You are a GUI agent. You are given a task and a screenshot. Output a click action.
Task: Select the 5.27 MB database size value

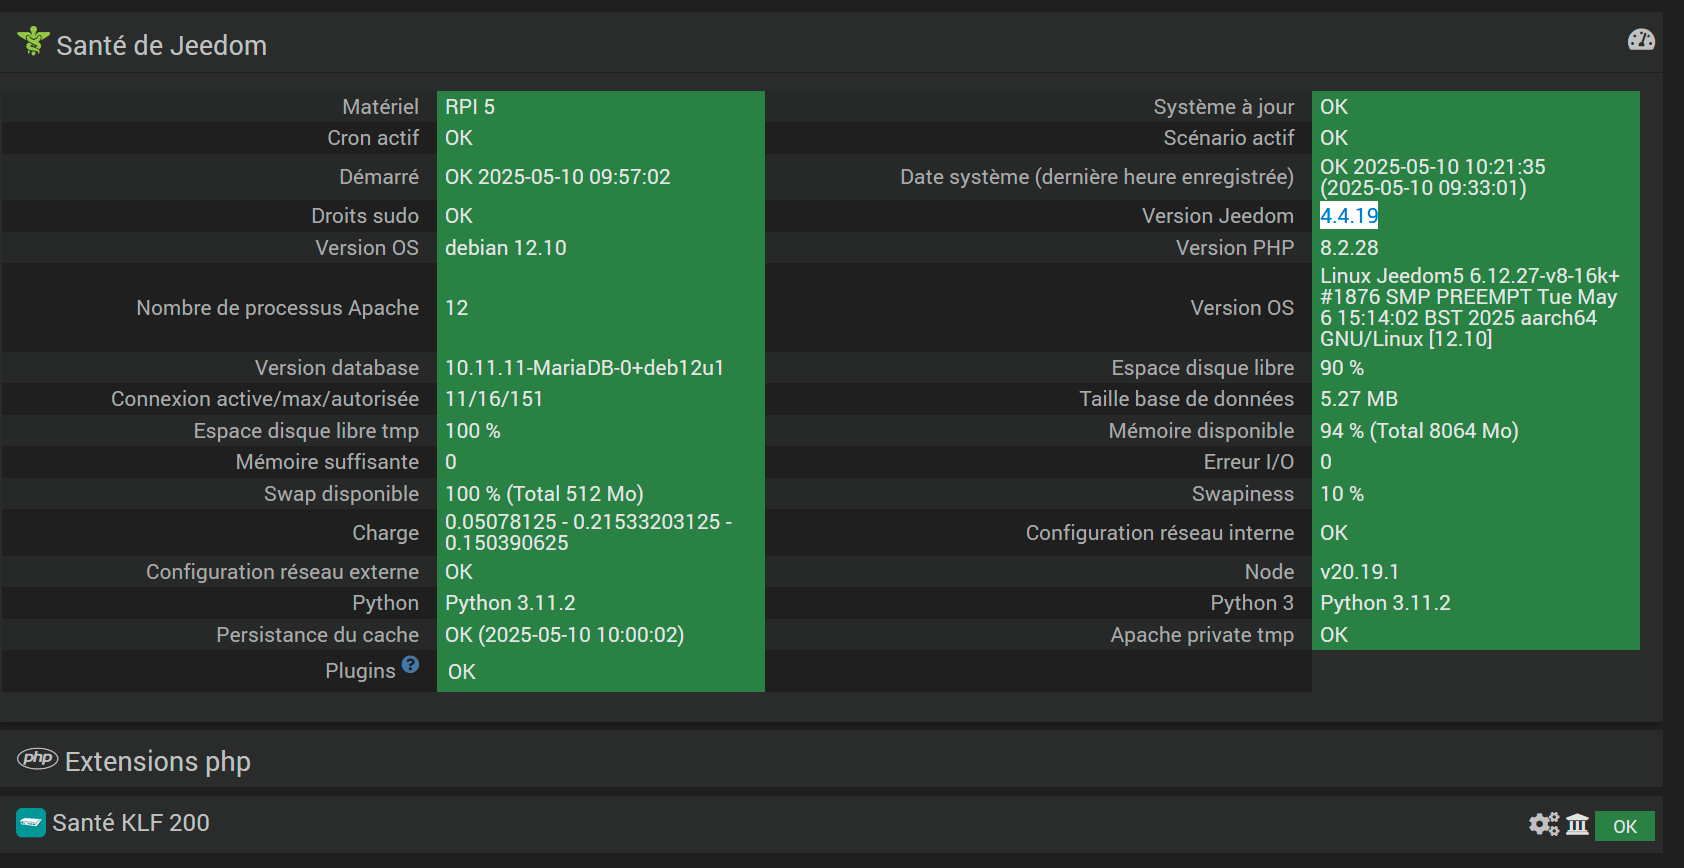click(x=1359, y=399)
